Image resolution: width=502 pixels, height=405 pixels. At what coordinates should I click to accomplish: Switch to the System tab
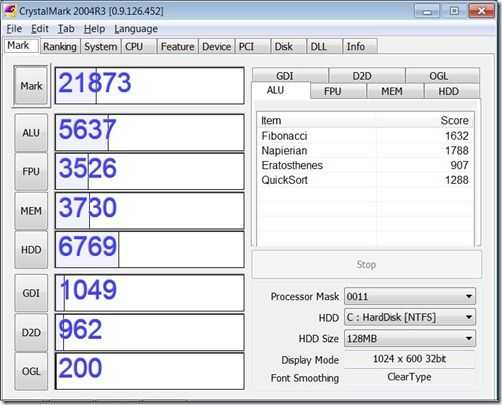tap(100, 46)
